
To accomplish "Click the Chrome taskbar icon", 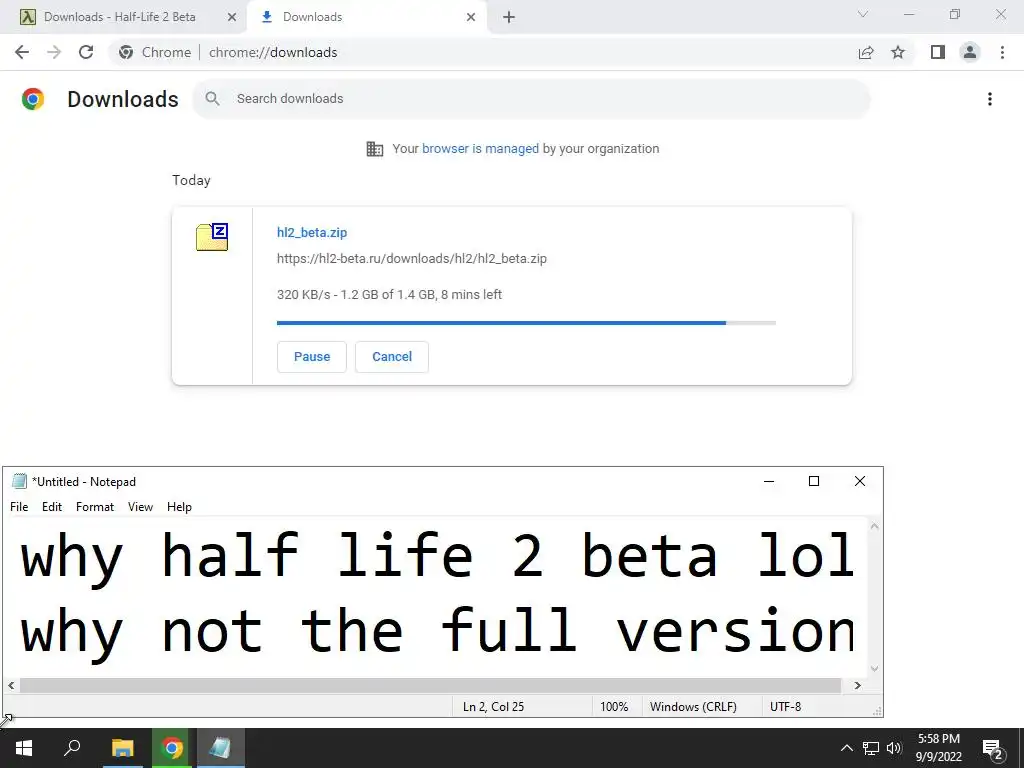I will pos(172,748).
